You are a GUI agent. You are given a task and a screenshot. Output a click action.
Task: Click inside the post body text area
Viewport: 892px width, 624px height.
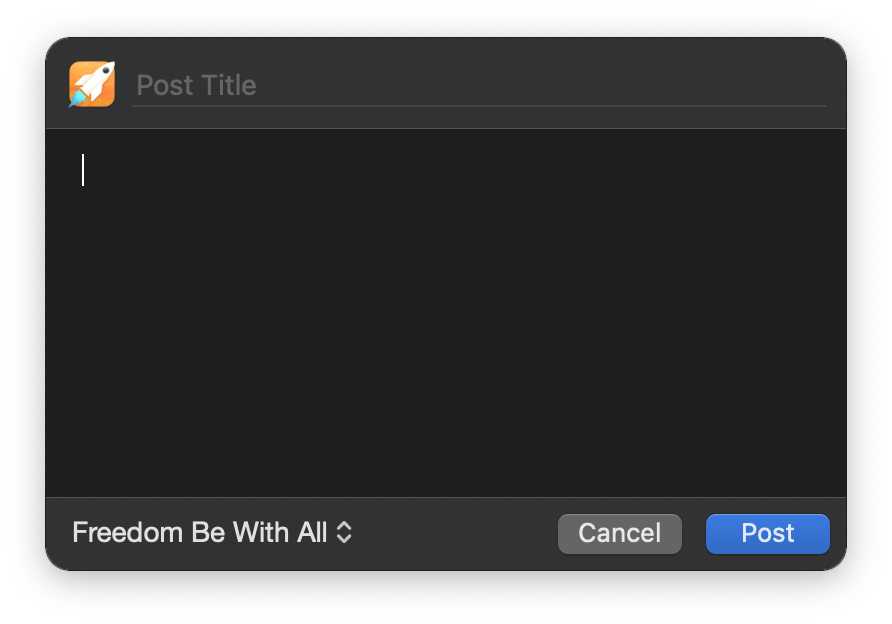coord(446,313)
